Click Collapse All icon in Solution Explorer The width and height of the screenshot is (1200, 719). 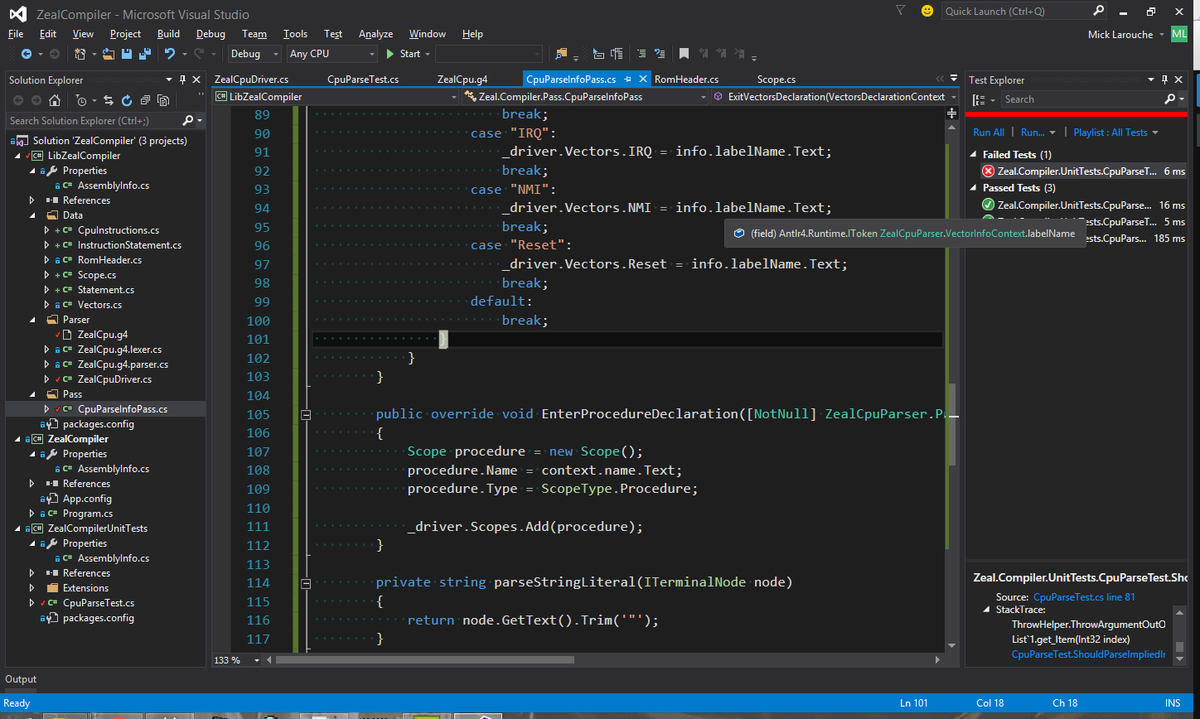tap(145, 100)
